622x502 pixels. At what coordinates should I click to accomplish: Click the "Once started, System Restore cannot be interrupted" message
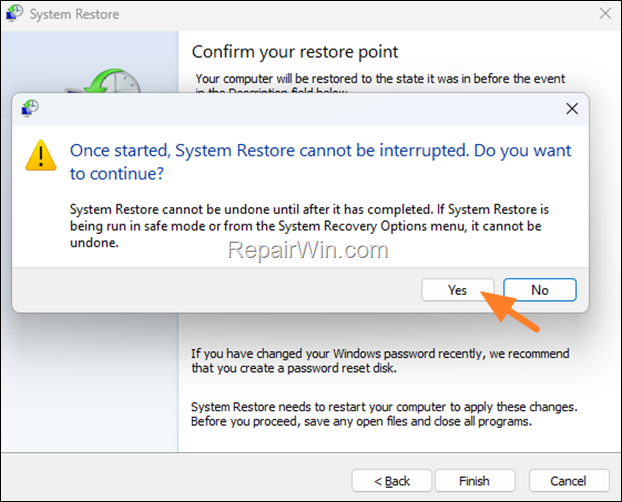[x=321, y=162]
